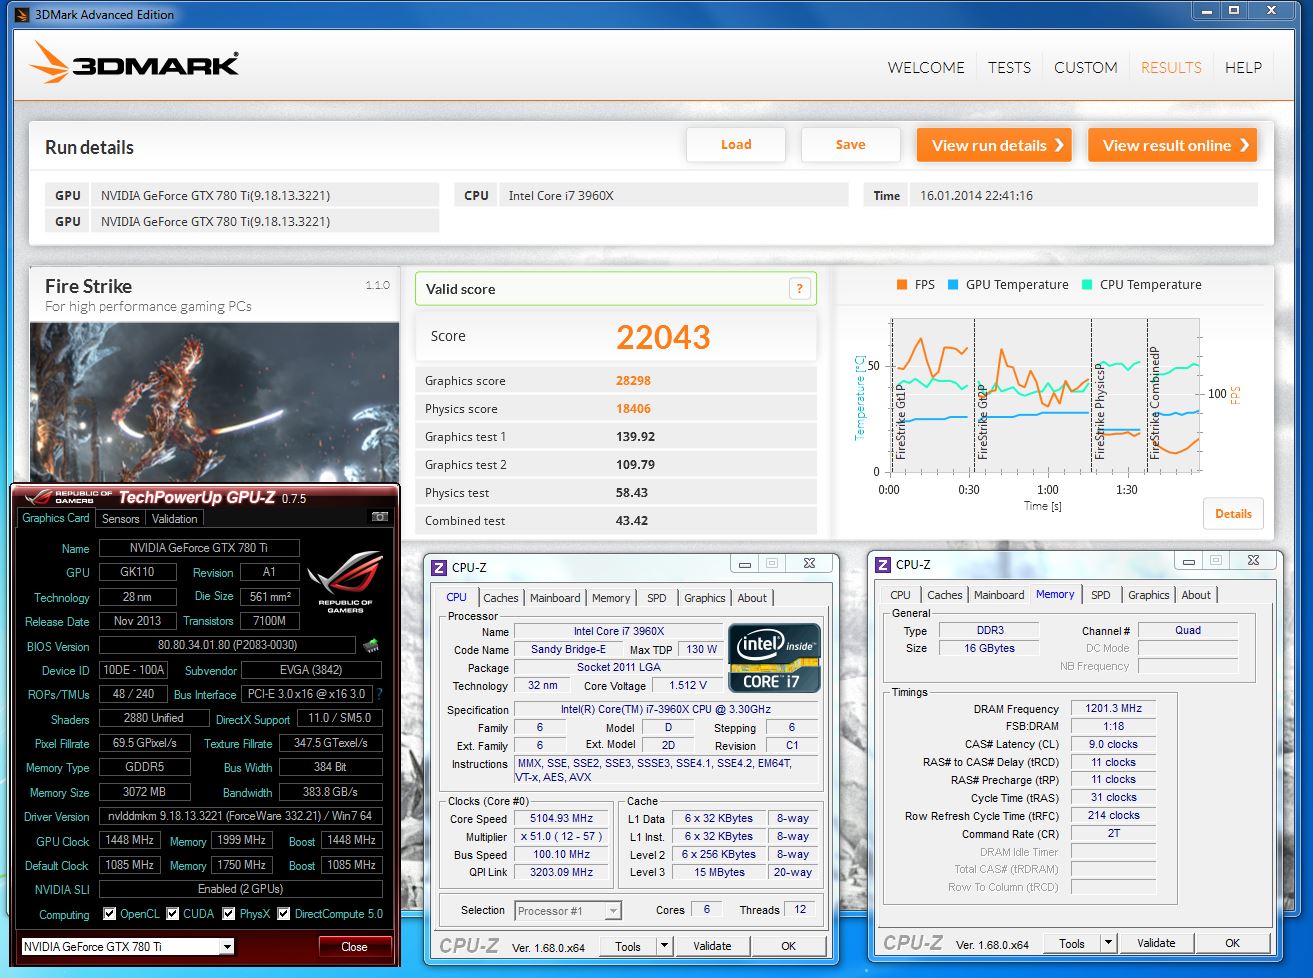Click the Physics score value 18406

coord(633,409)
